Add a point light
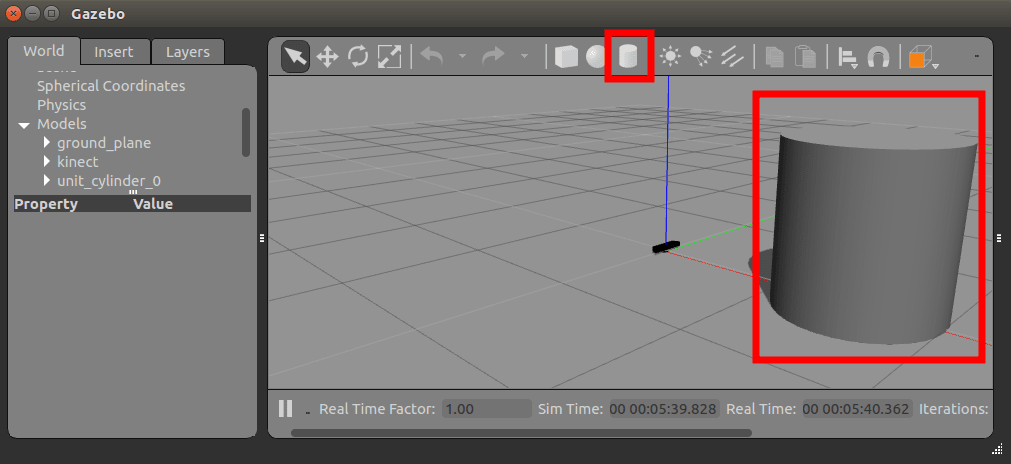 pos(671,57)
